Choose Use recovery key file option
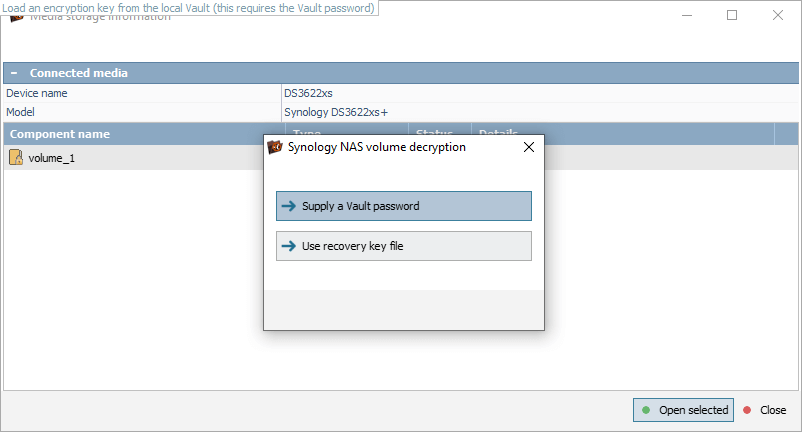The height and width of the screenshot is (432, 802). [403, 246]
